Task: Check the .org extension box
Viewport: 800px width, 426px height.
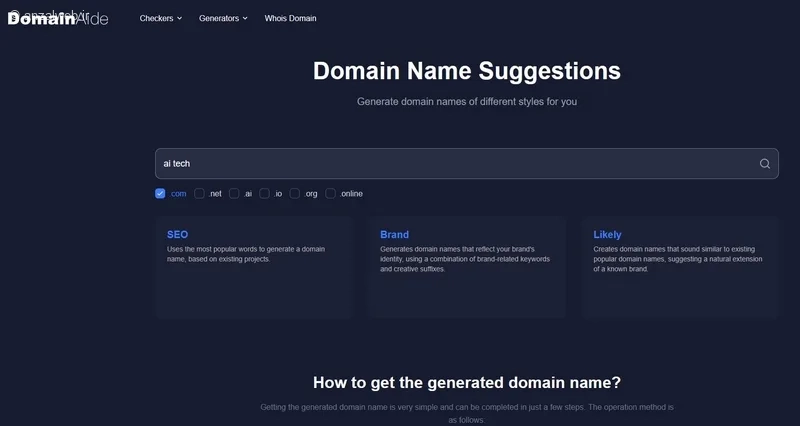Action: point(294,193)
